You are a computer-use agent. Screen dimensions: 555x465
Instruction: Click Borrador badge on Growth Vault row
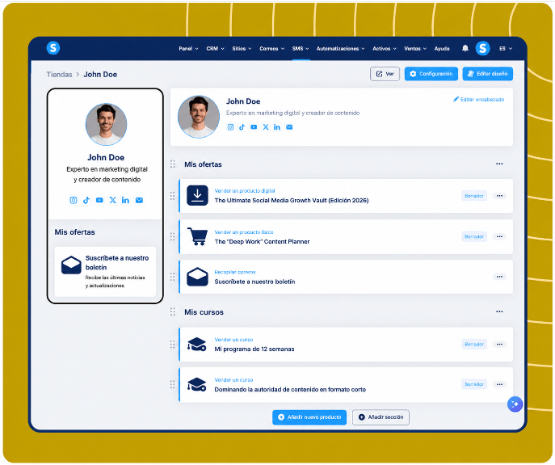[x=474, y=196]
